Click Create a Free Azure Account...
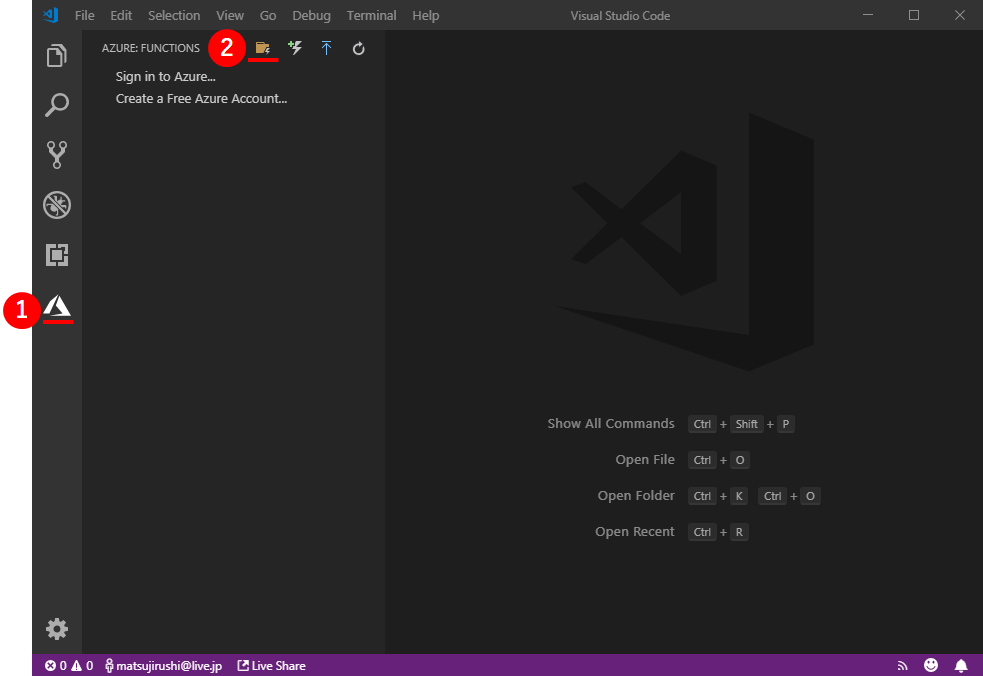Image resolution: width=983 pixels, height=676 pixels. [x=201, y=98]
